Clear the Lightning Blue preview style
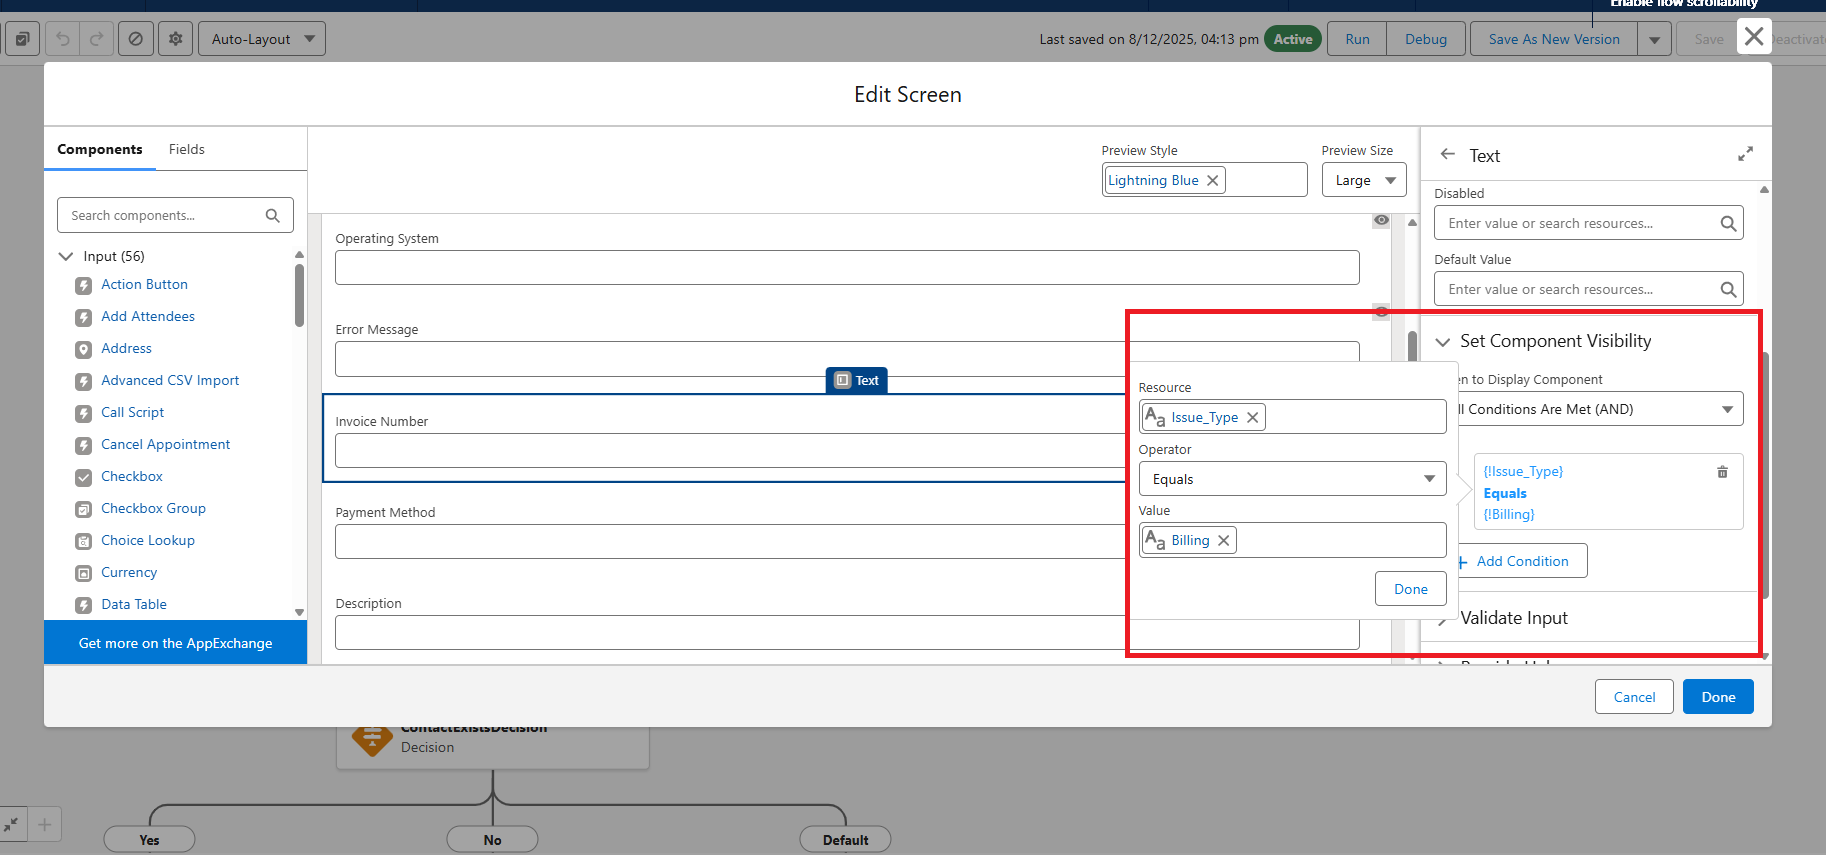 point(1212,181)
